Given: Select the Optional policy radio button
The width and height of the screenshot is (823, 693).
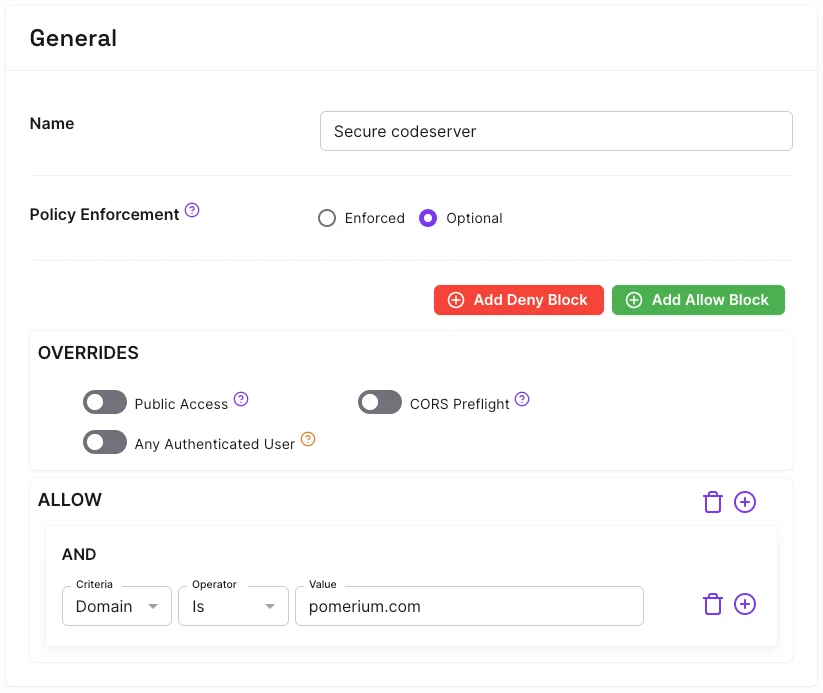Looking at the screenshot, I should pyautogui.click(x=428, y=218).
